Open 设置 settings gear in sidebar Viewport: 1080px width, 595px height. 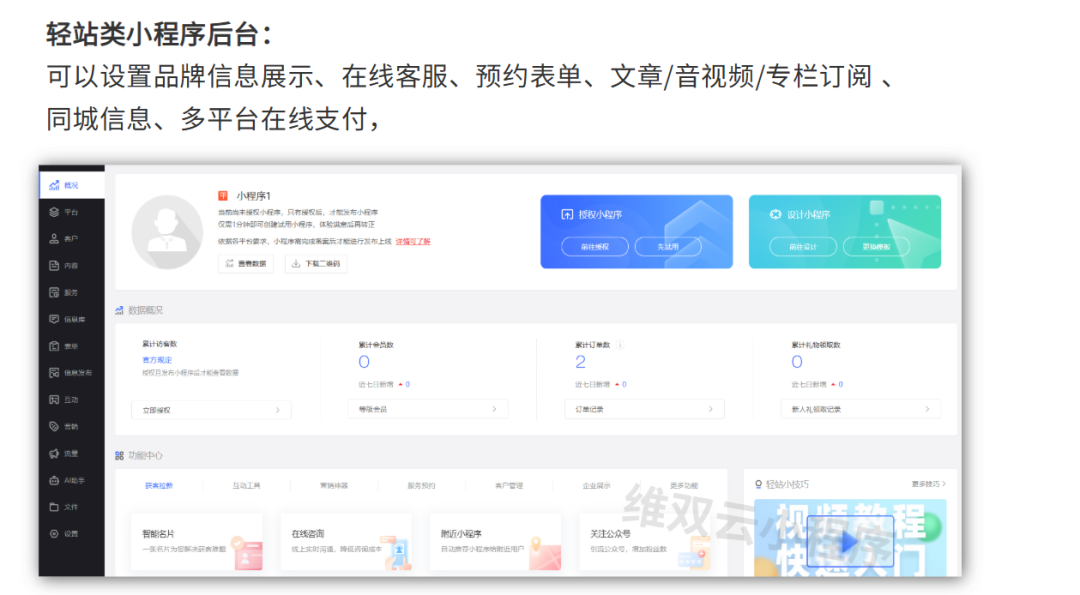click(x=55, y=534)
